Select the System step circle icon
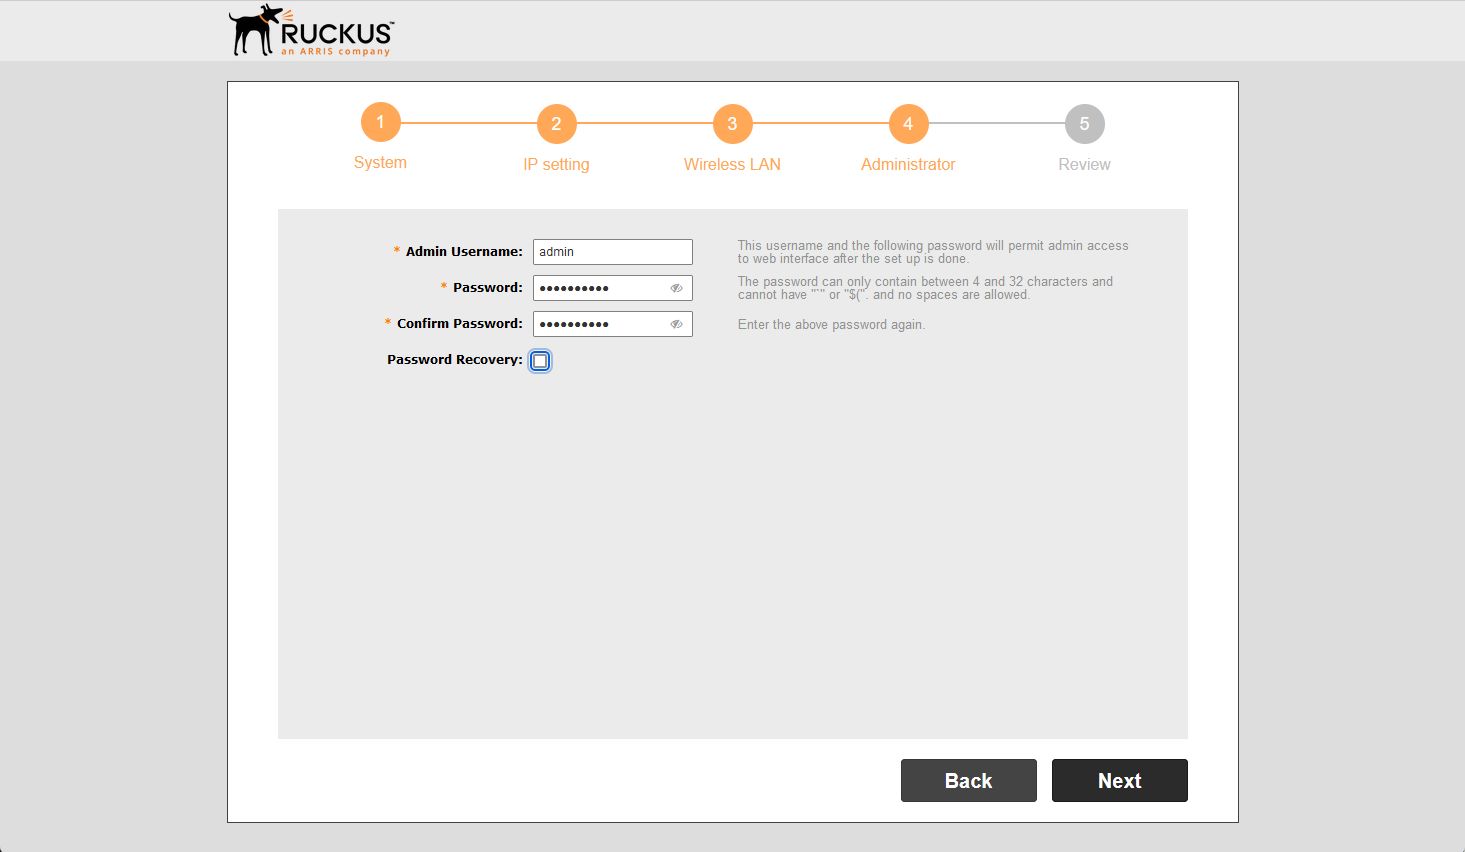The image size is (1465, 852). click(380, 122)
